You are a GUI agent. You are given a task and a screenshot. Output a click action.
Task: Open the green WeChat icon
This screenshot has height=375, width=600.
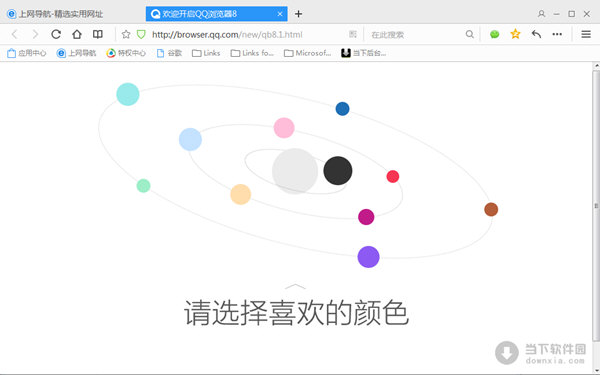click(495, 34)
